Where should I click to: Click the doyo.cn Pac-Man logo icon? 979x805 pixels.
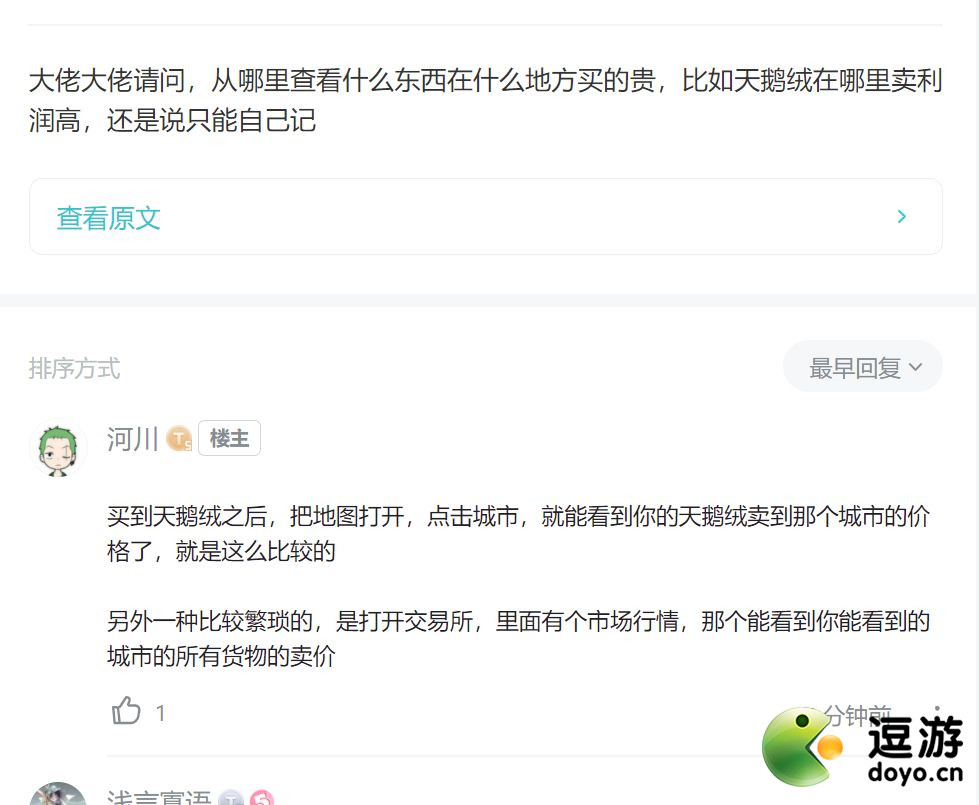click(x=802, y=746)
